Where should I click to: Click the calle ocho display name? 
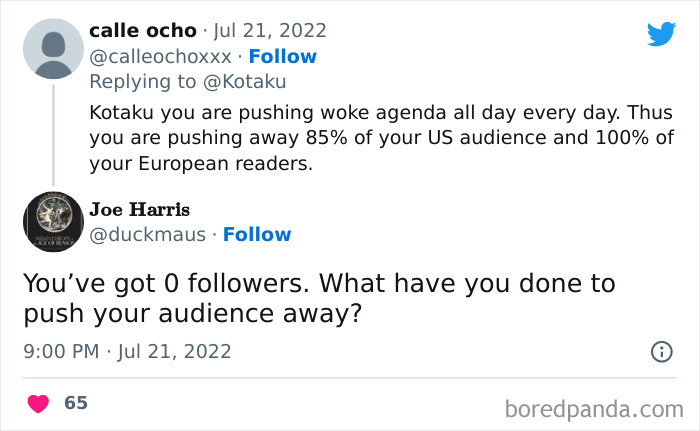pyautogui.click(x=143, y=31)
